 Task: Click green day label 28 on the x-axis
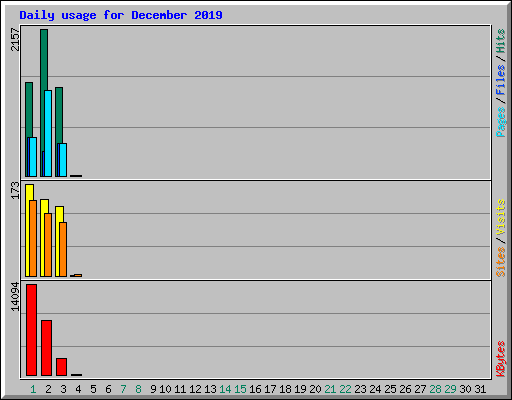click(435, 389)
